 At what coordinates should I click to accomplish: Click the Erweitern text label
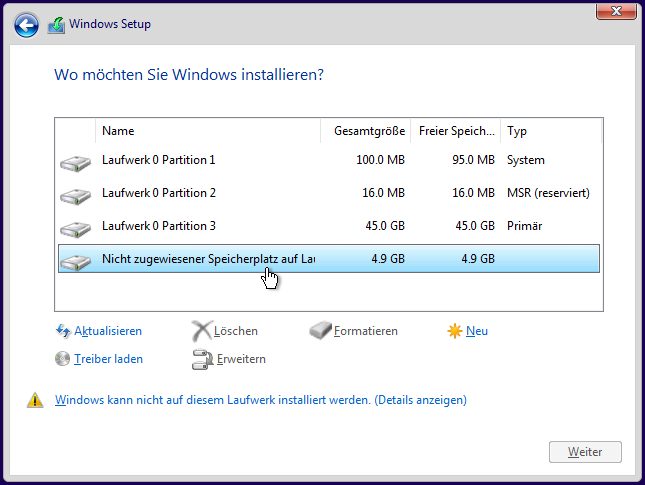pos(241,359)
